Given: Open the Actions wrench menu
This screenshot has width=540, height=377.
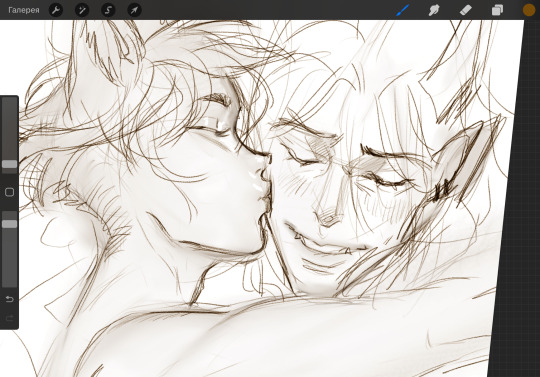Looking at the screenshot, I should 56,10.
